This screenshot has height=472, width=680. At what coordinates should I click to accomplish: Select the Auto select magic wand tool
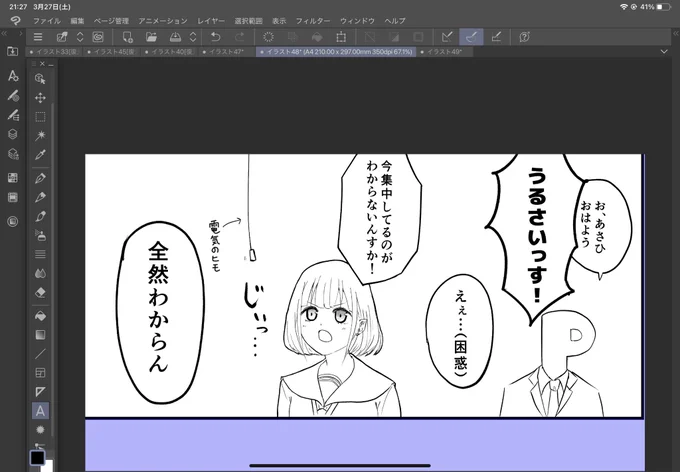[x=40, y=135]
